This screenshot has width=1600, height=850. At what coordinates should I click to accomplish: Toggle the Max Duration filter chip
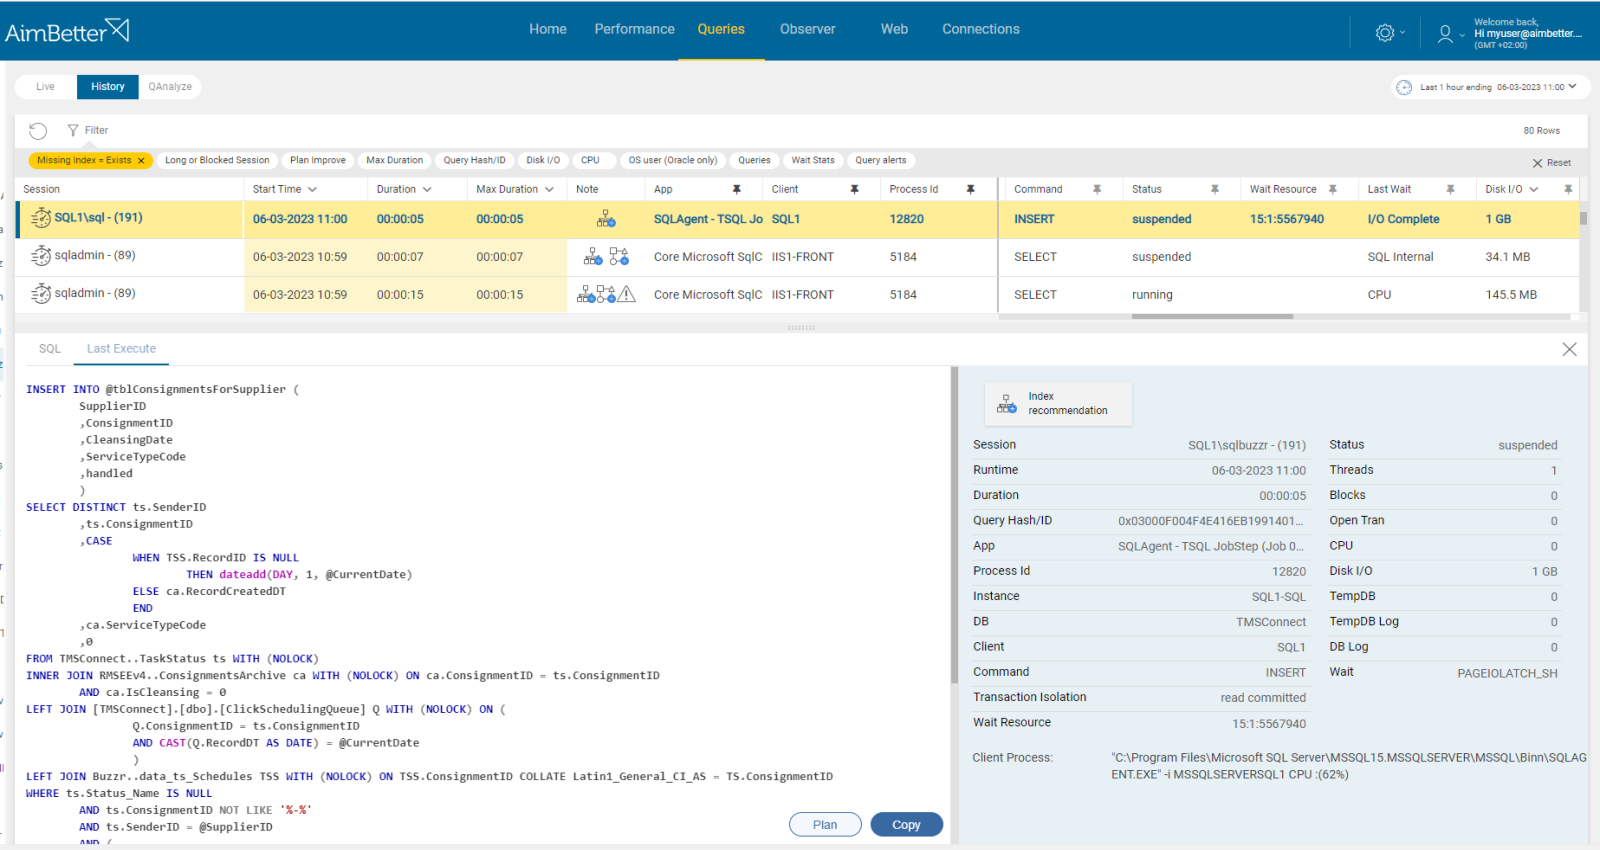395,160
